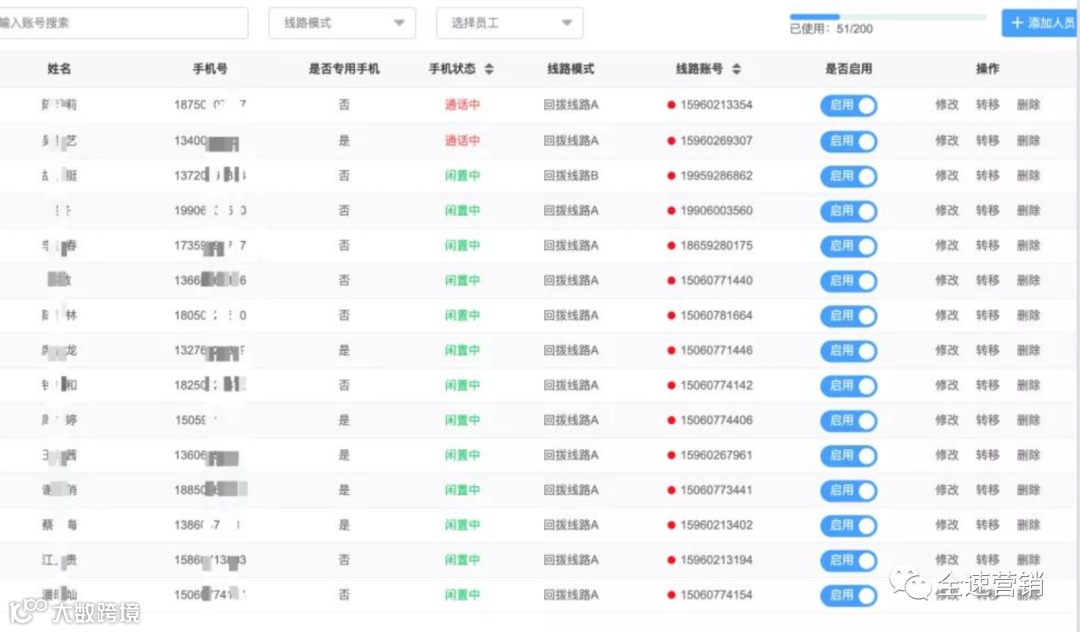
Task: Toggle 启用 switch for 15960269307
Action: coord(849,141)
